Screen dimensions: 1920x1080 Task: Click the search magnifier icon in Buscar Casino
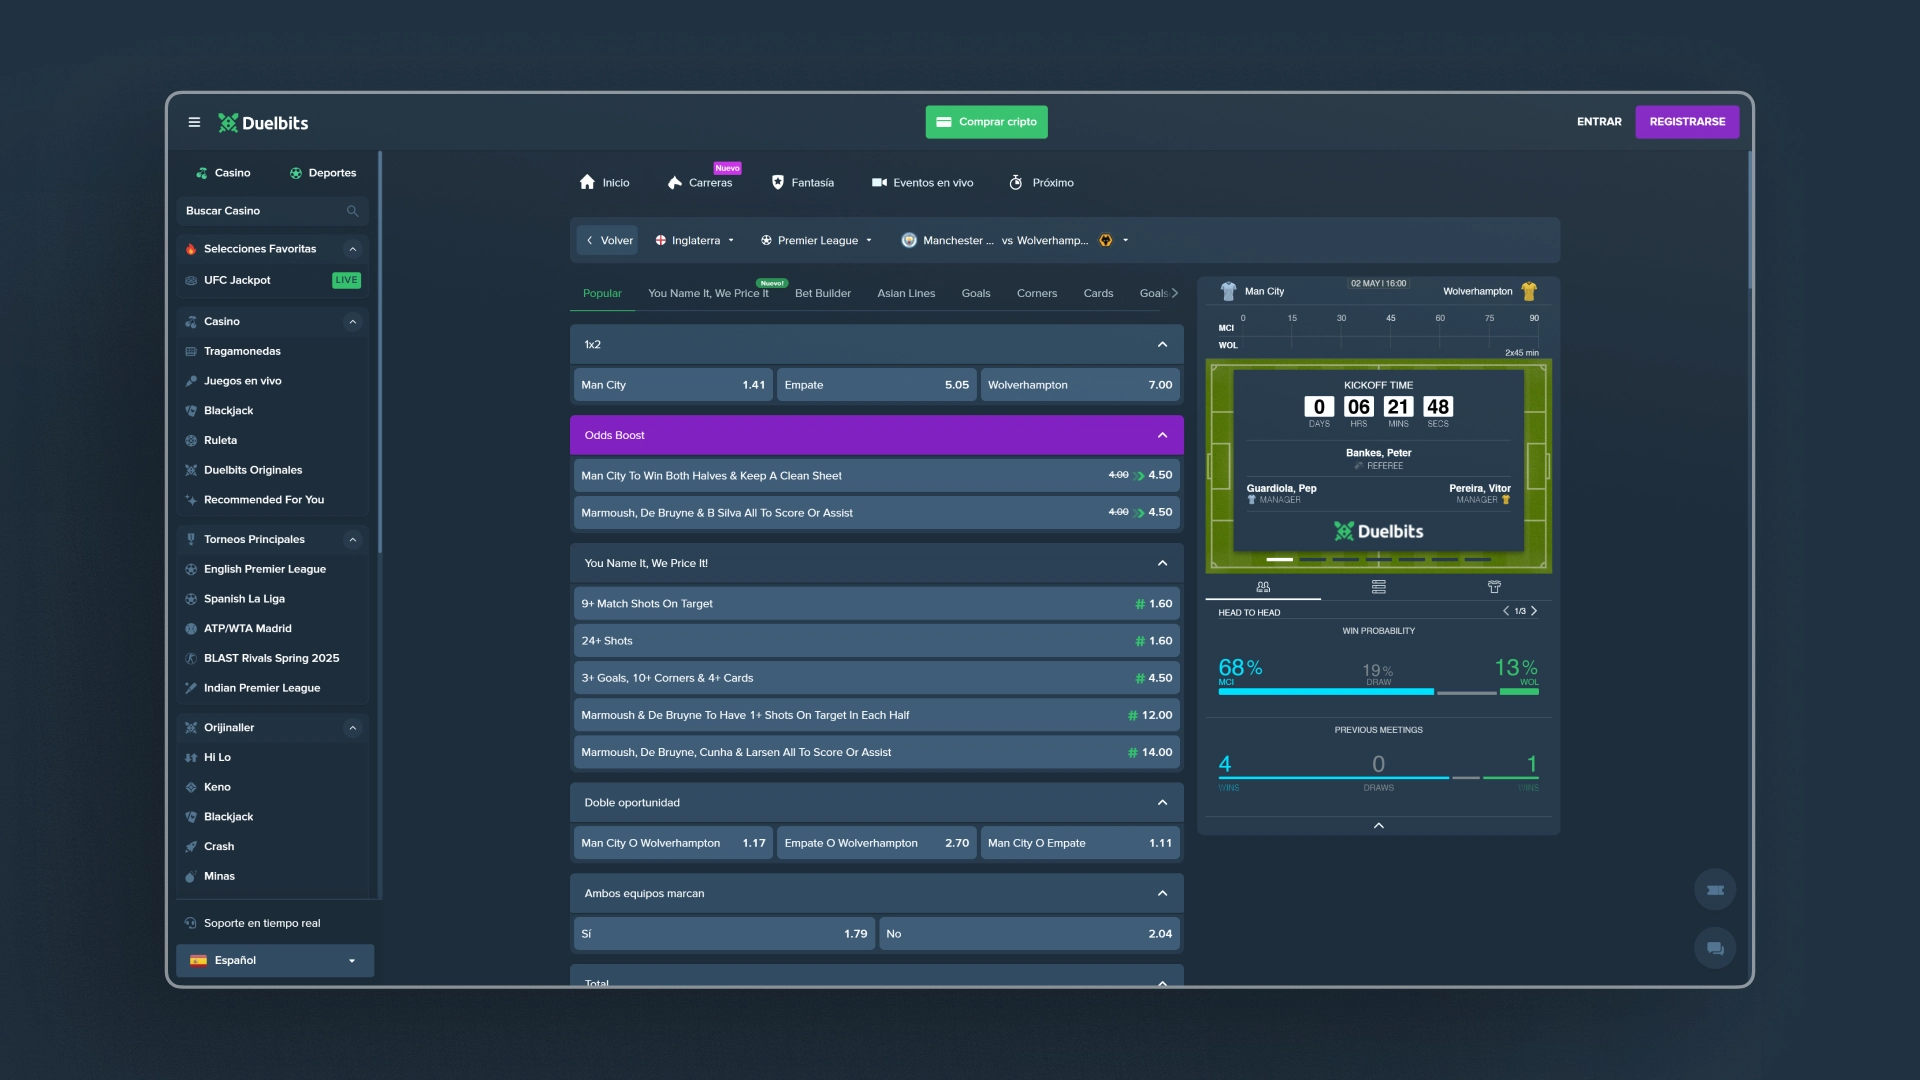(352, 211)
